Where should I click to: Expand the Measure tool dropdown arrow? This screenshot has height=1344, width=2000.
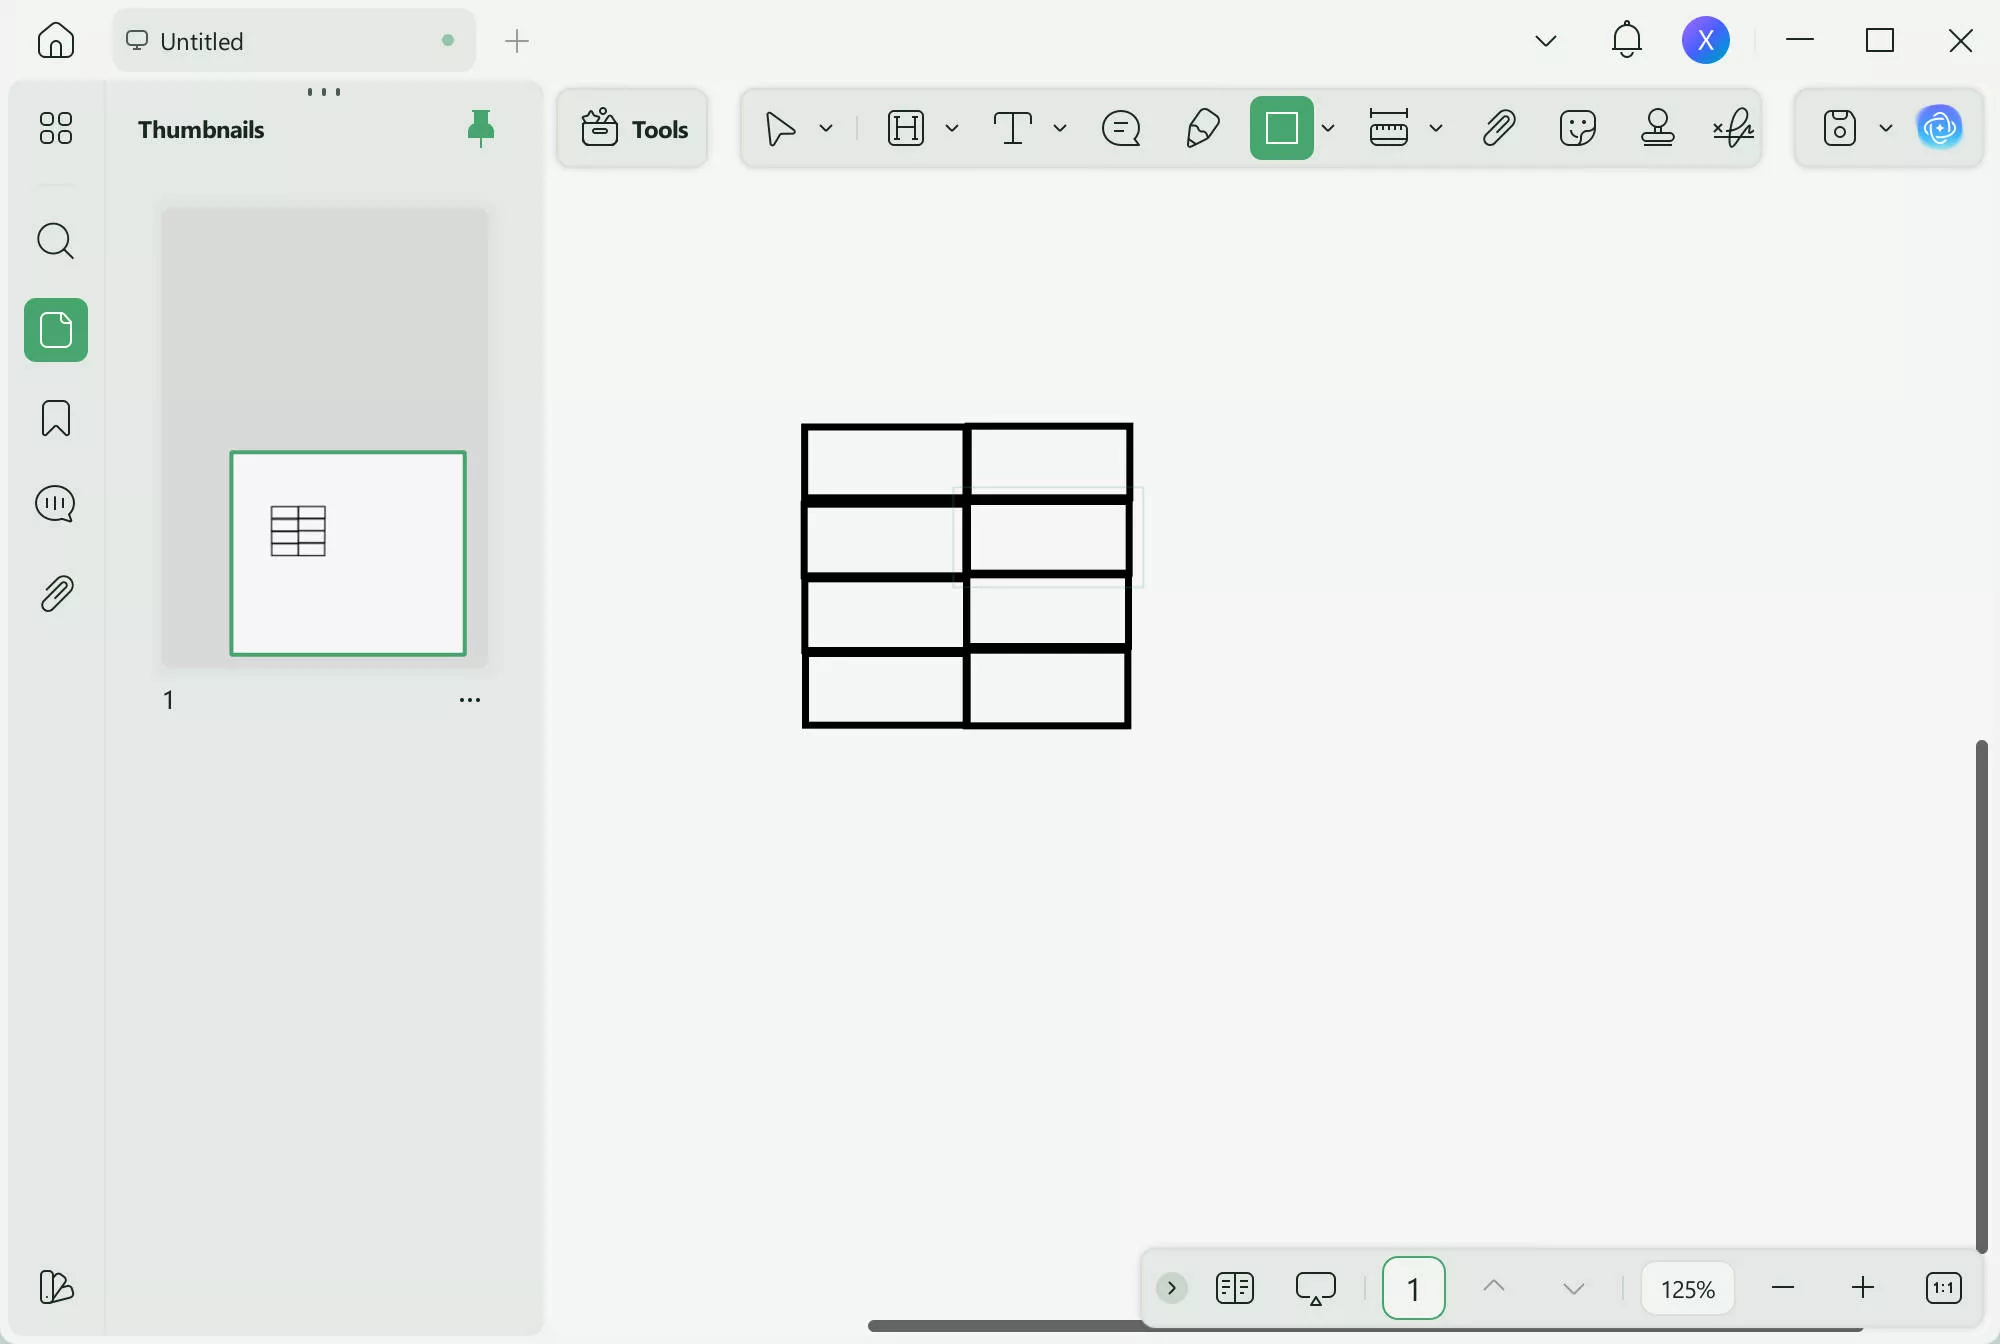[1436, 128]
